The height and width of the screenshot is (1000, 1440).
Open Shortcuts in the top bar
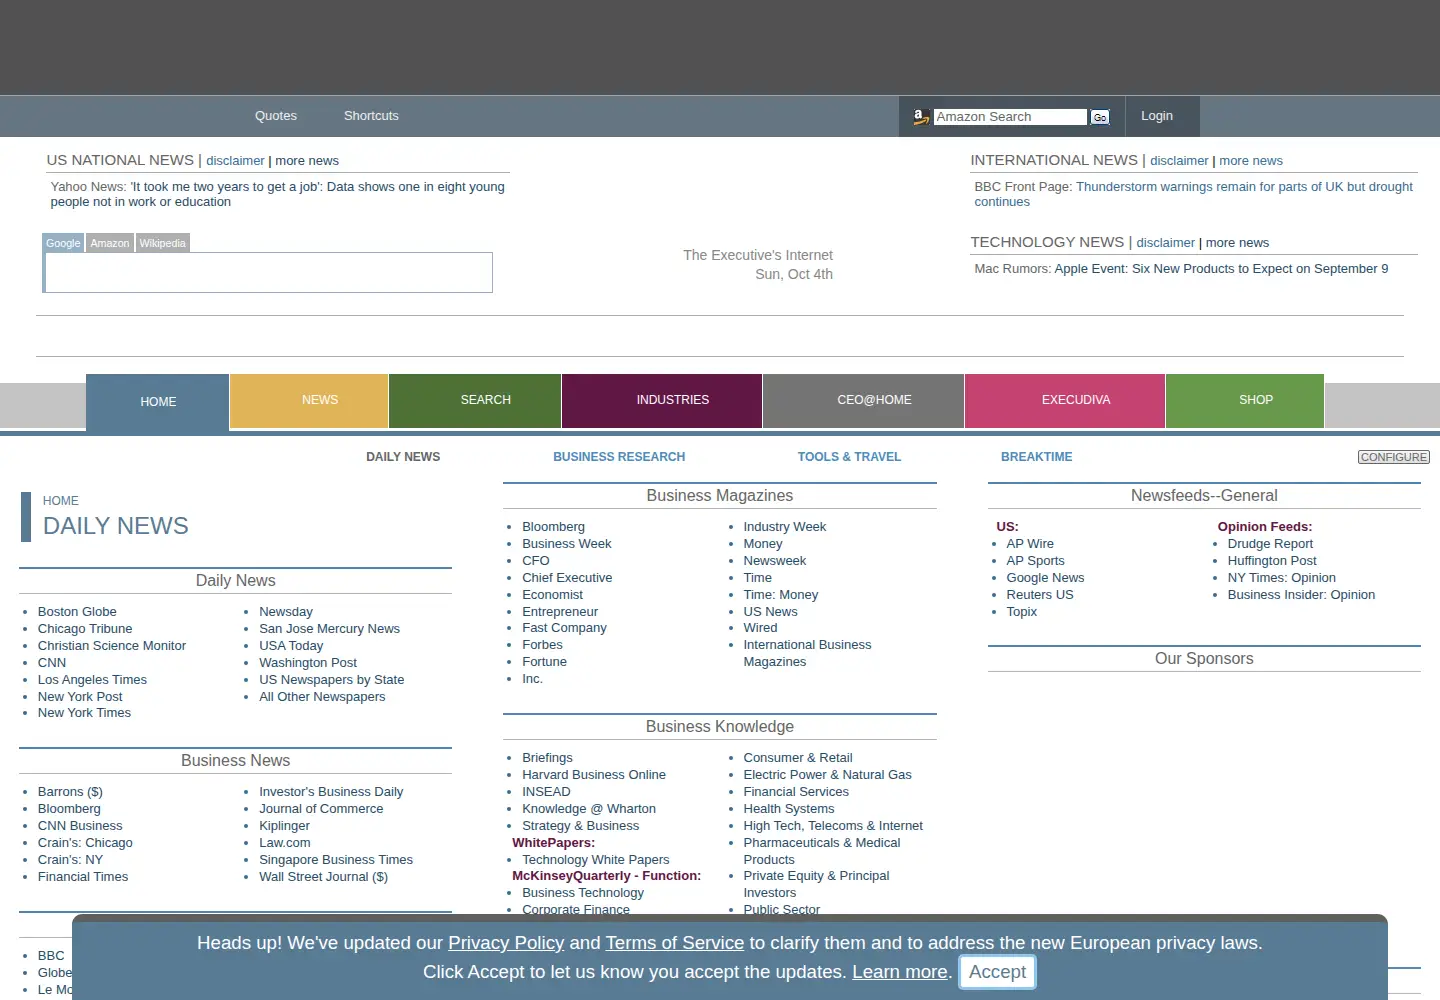pyautogui.click(x=371, y=116)
